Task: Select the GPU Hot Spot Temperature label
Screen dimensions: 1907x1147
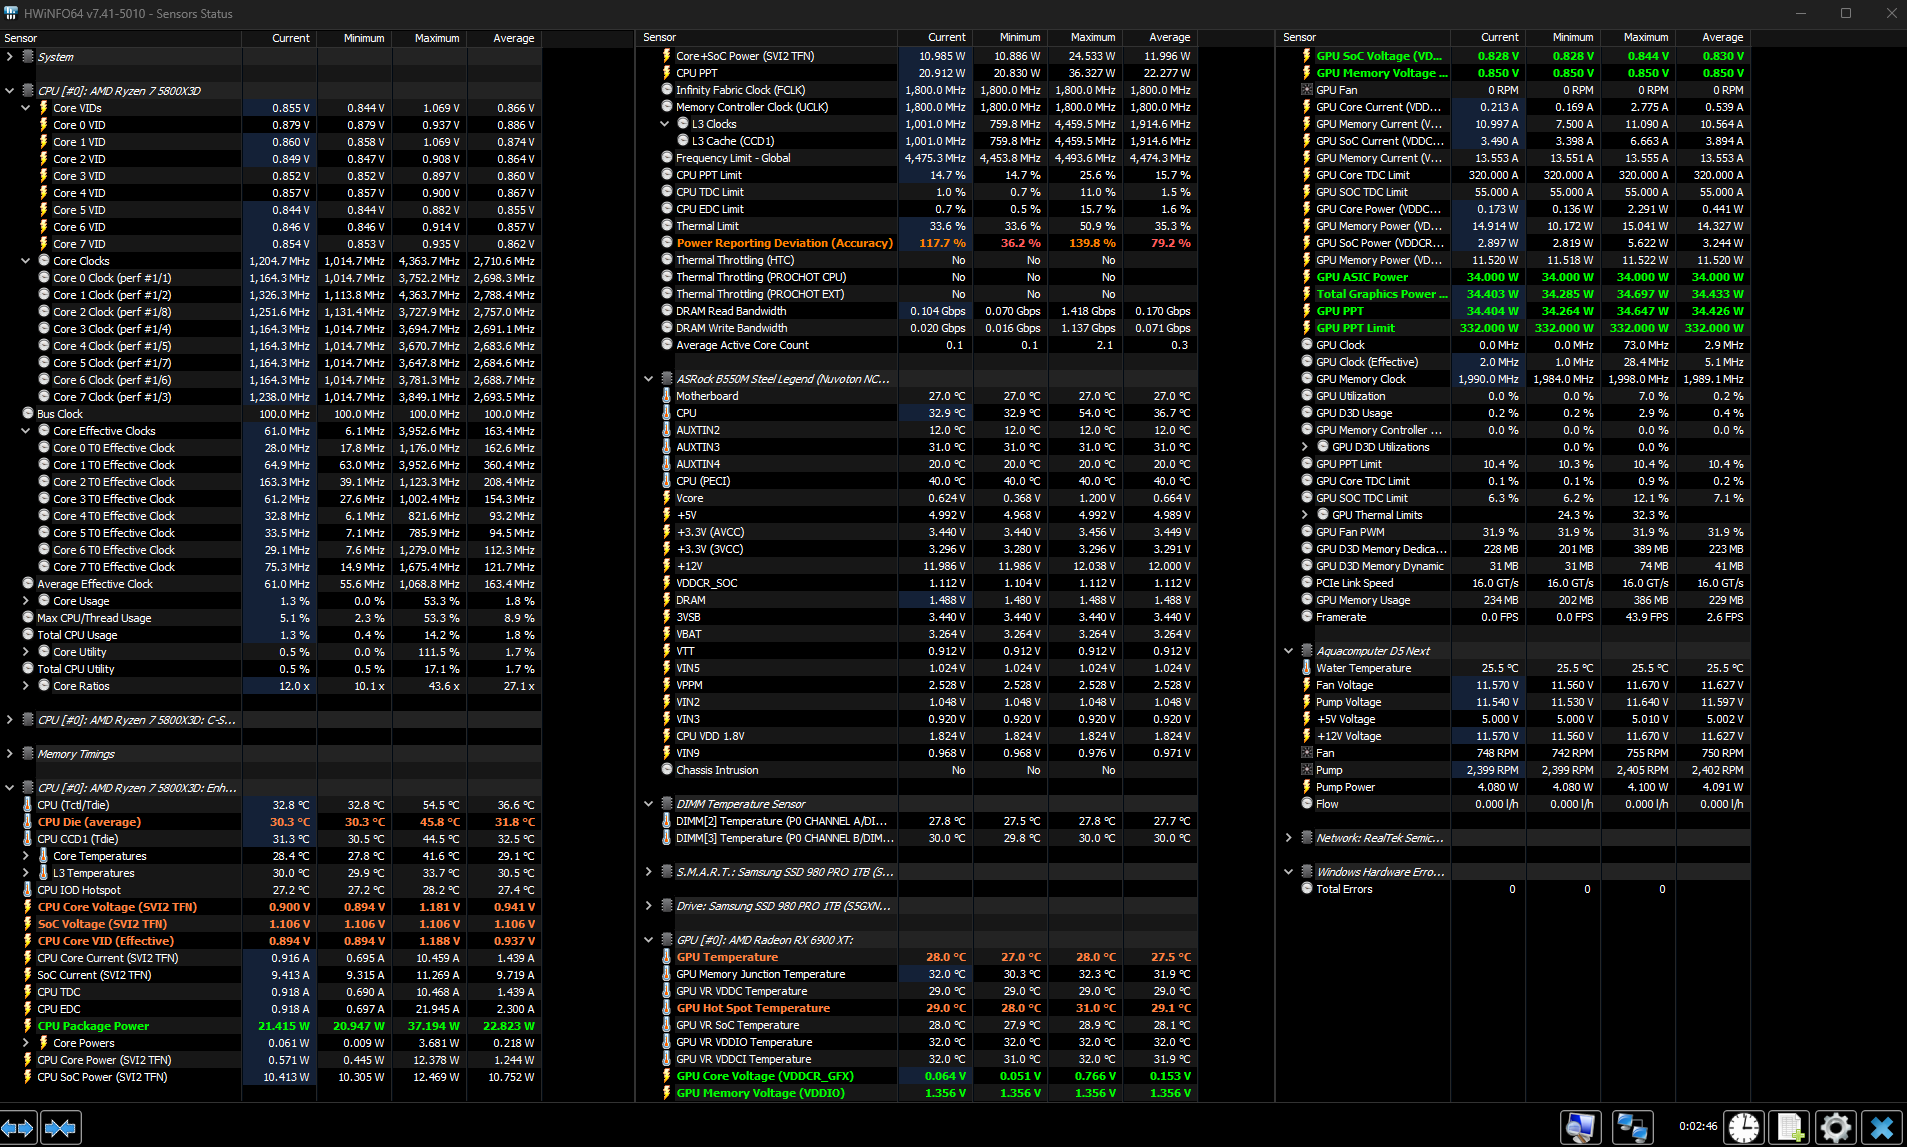Action: pos(753,1008)
